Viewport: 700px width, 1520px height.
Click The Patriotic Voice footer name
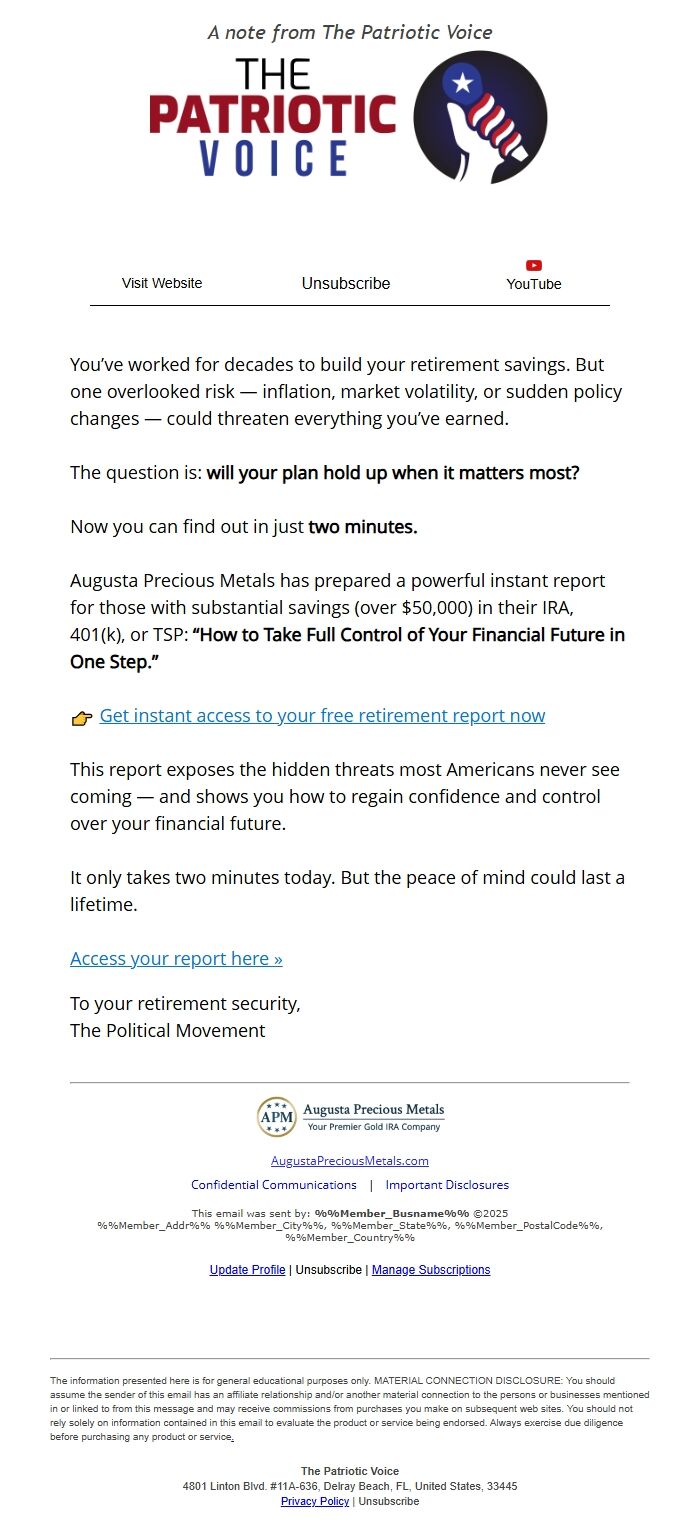350,1471
